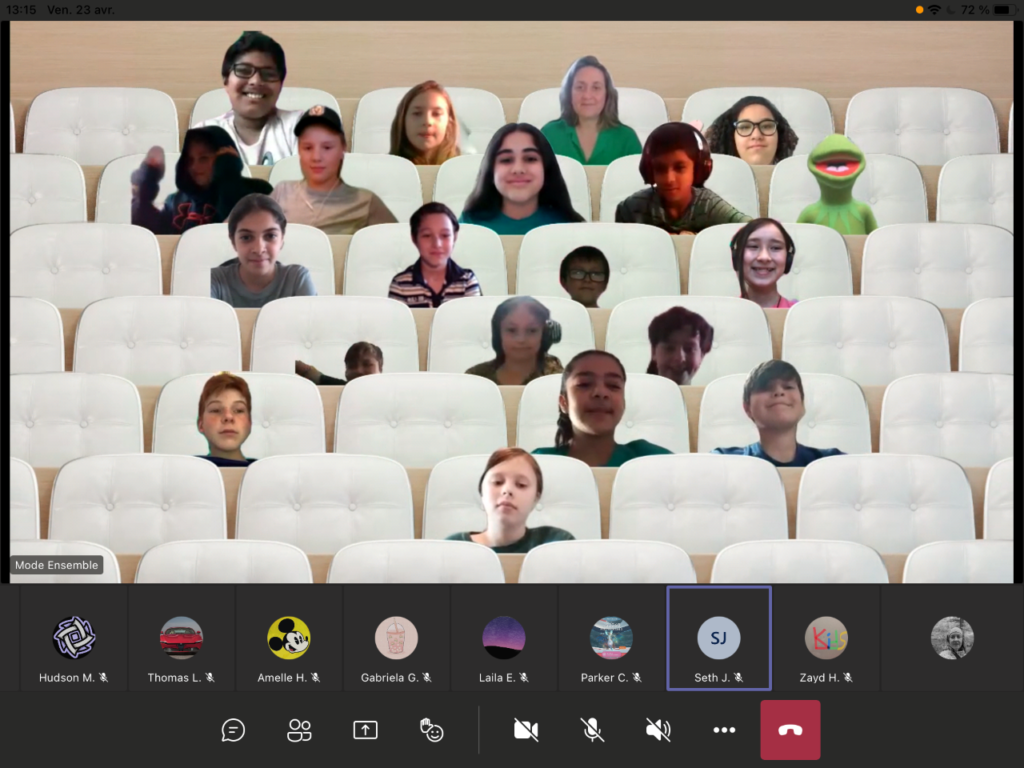Hang up the call
The width and height of the screenshot is (1024, 768).
pos(790,730)
